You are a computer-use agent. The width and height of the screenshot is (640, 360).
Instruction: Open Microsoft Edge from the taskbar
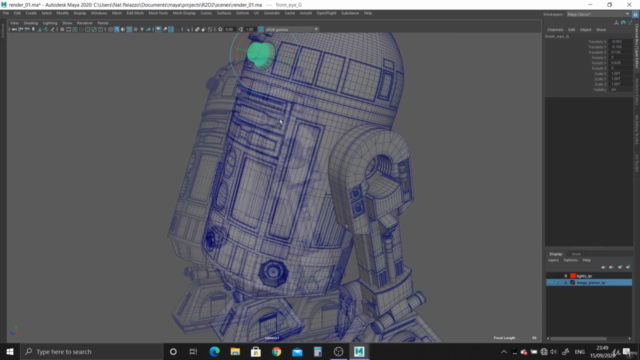click(x=214, y=351)
